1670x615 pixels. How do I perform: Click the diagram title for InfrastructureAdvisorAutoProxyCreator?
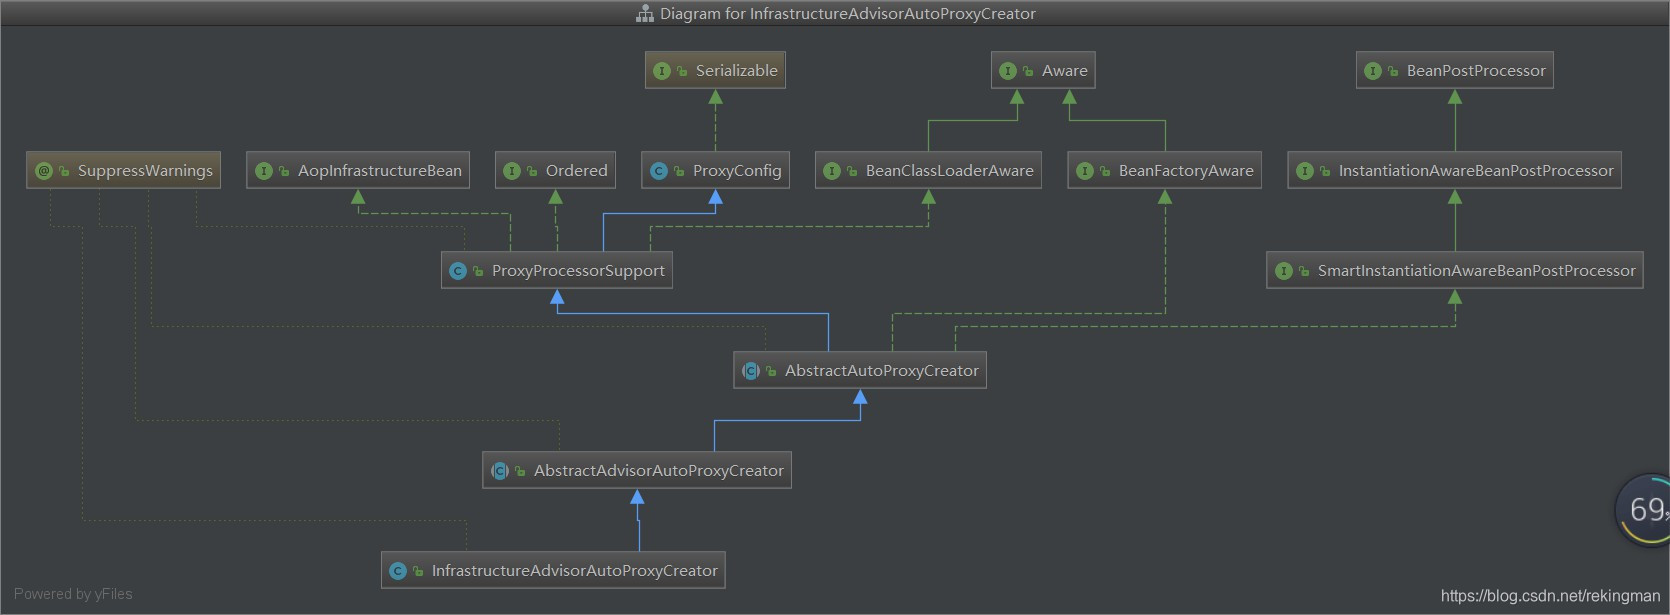[x=848, y=14]
